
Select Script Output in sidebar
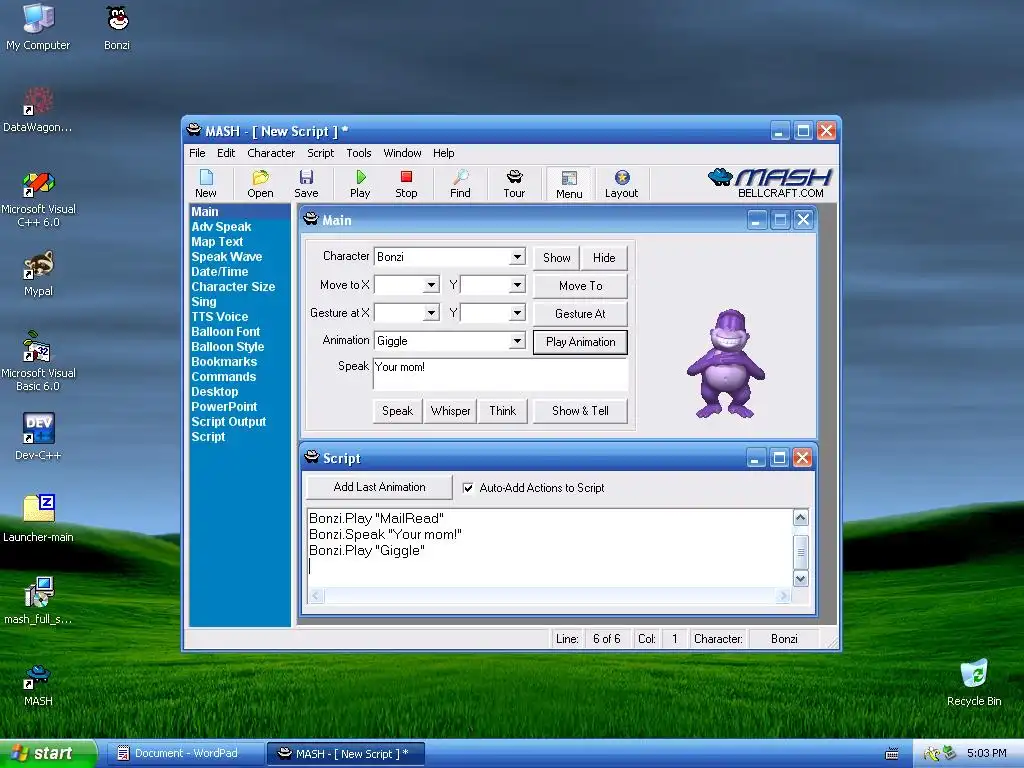tap(229, 422)
